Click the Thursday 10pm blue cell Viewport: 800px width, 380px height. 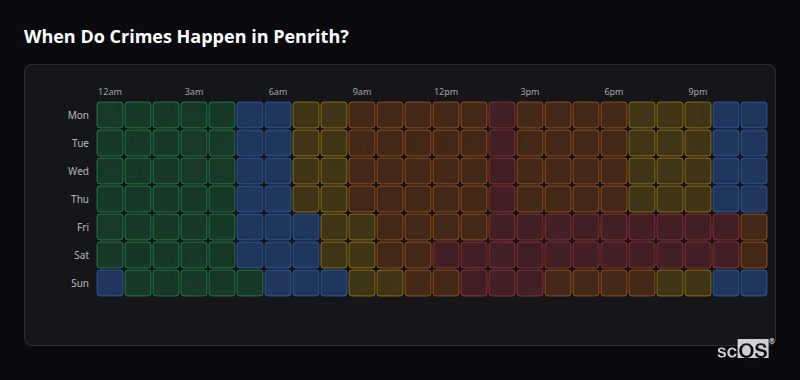[726, 199]
